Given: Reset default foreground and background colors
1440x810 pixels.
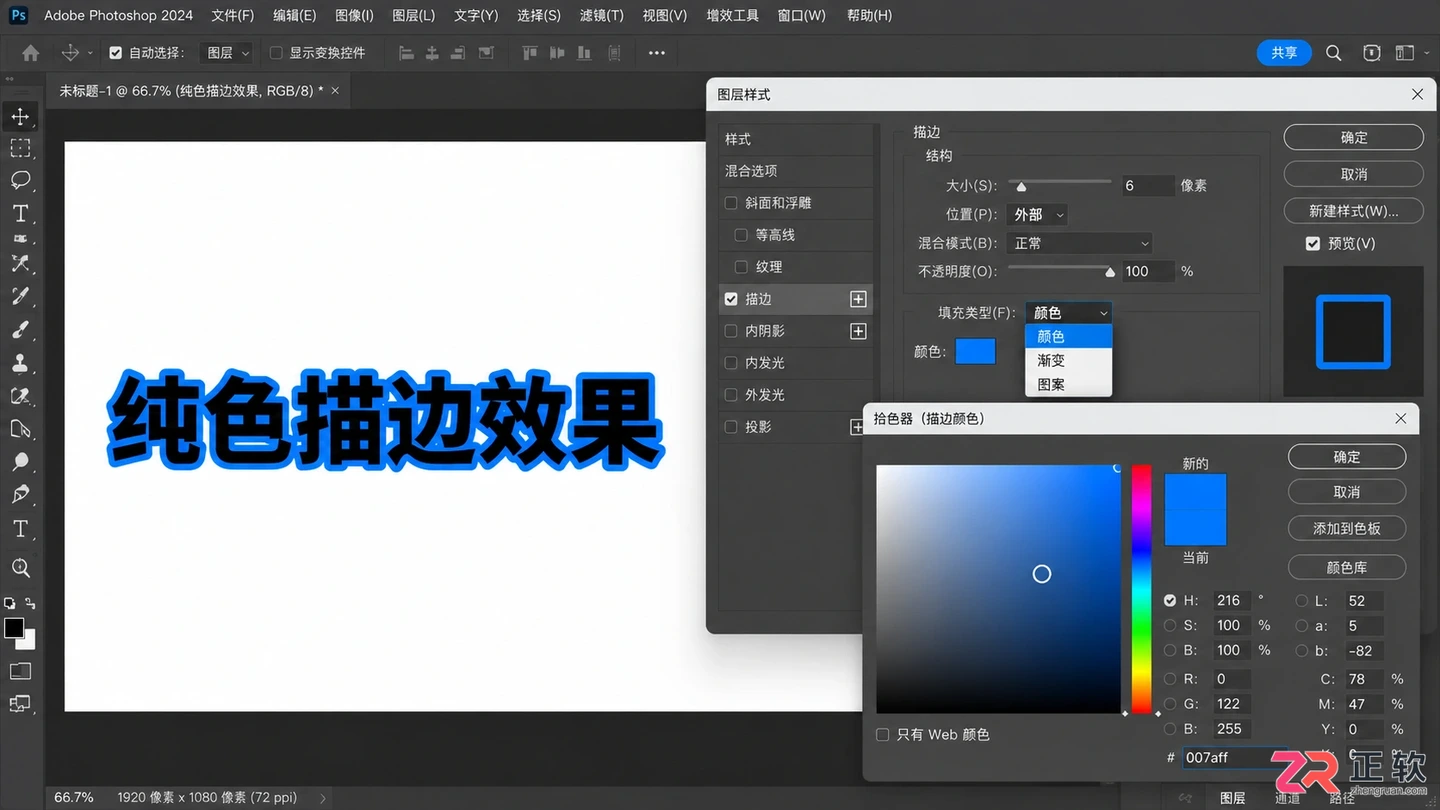Looking at the screenshot, I should tap(9, 603).
